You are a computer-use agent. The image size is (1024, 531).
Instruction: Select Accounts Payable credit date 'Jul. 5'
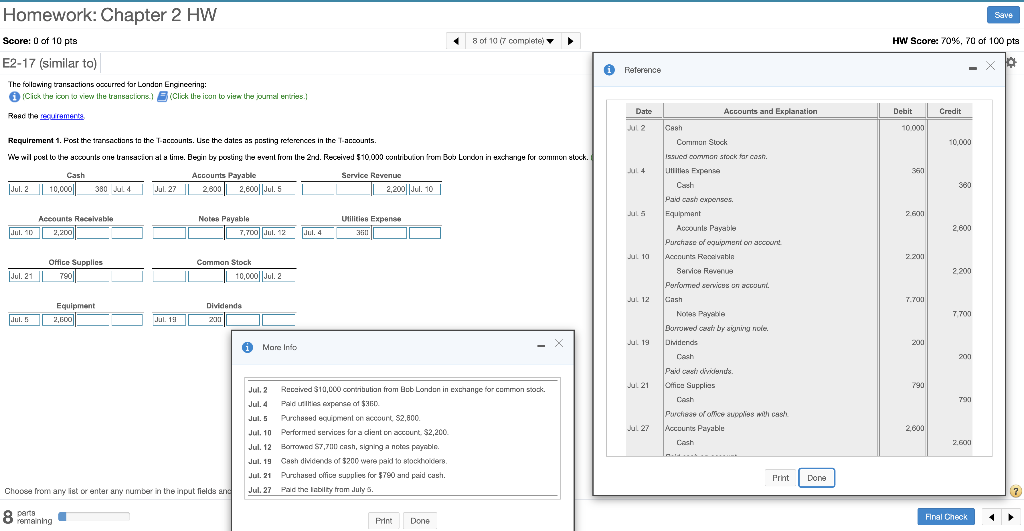pyautogui.click(x=279, y=189)
